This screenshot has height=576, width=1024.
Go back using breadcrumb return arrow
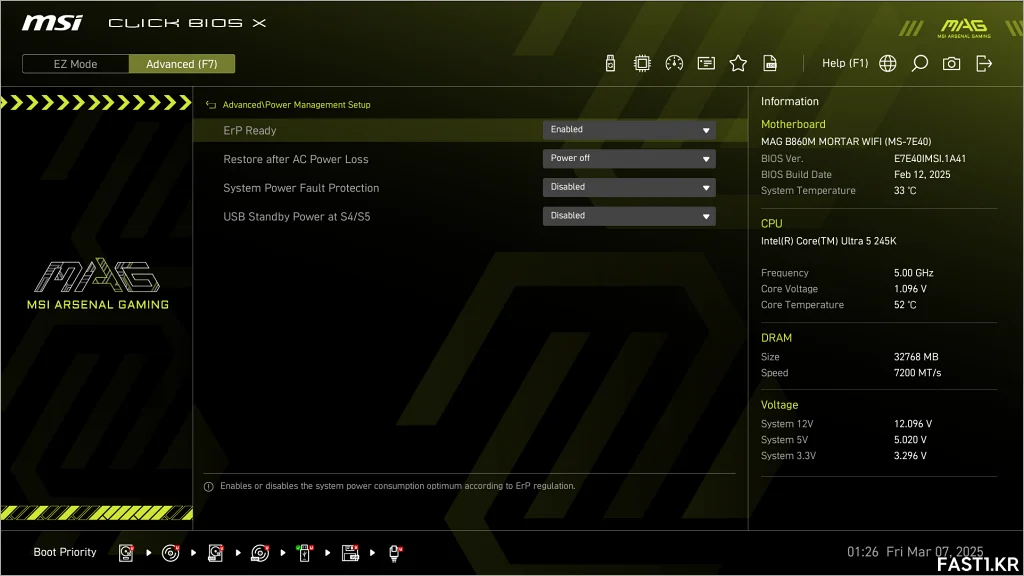pyautogui.click(x=210, y=104)
